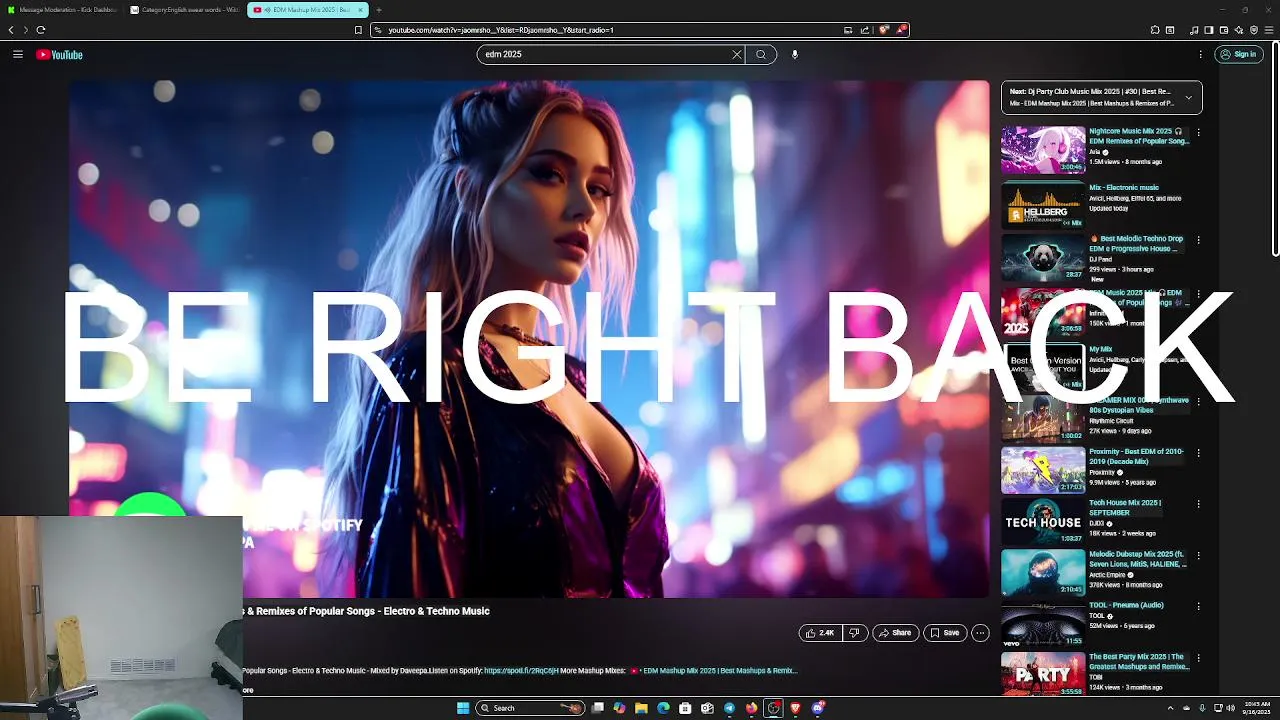Image resolution: width=1280 pixels, height=720 pixels.
Task: Switch to Category:English swear words tab
Action: pyautogui.click(x=185, y=10)
